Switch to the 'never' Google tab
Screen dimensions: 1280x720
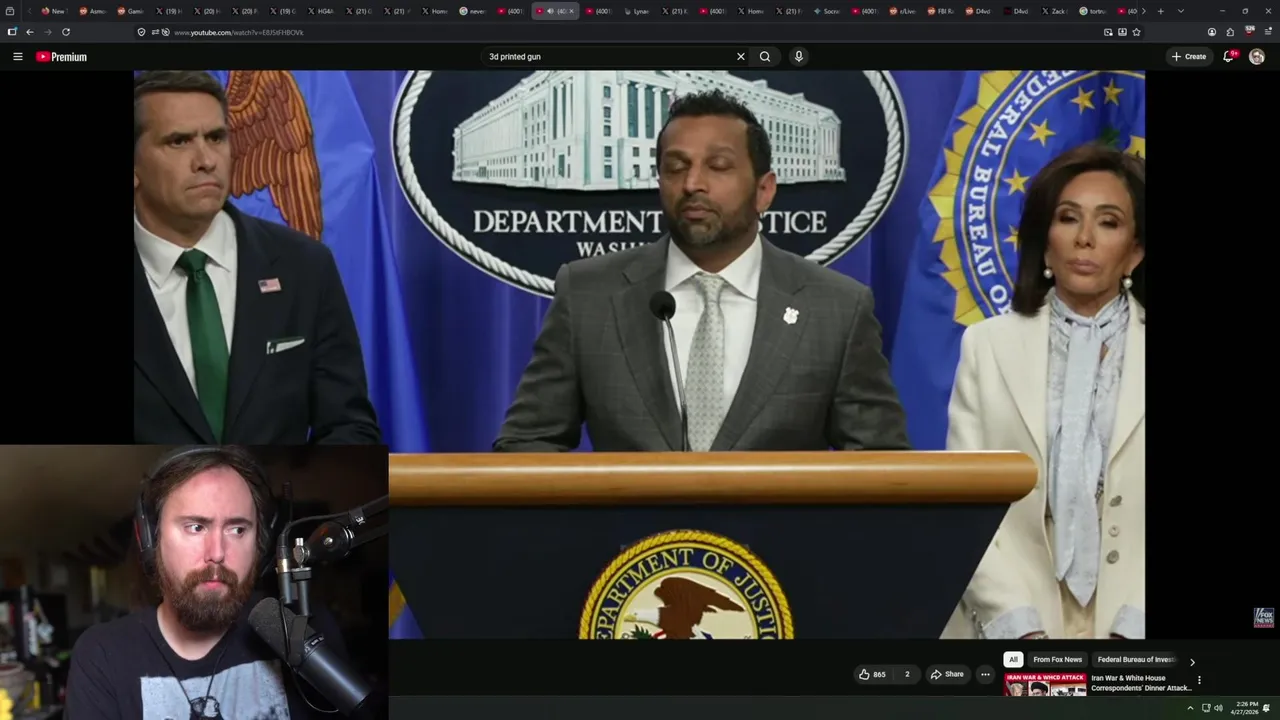tap(474, 11)
